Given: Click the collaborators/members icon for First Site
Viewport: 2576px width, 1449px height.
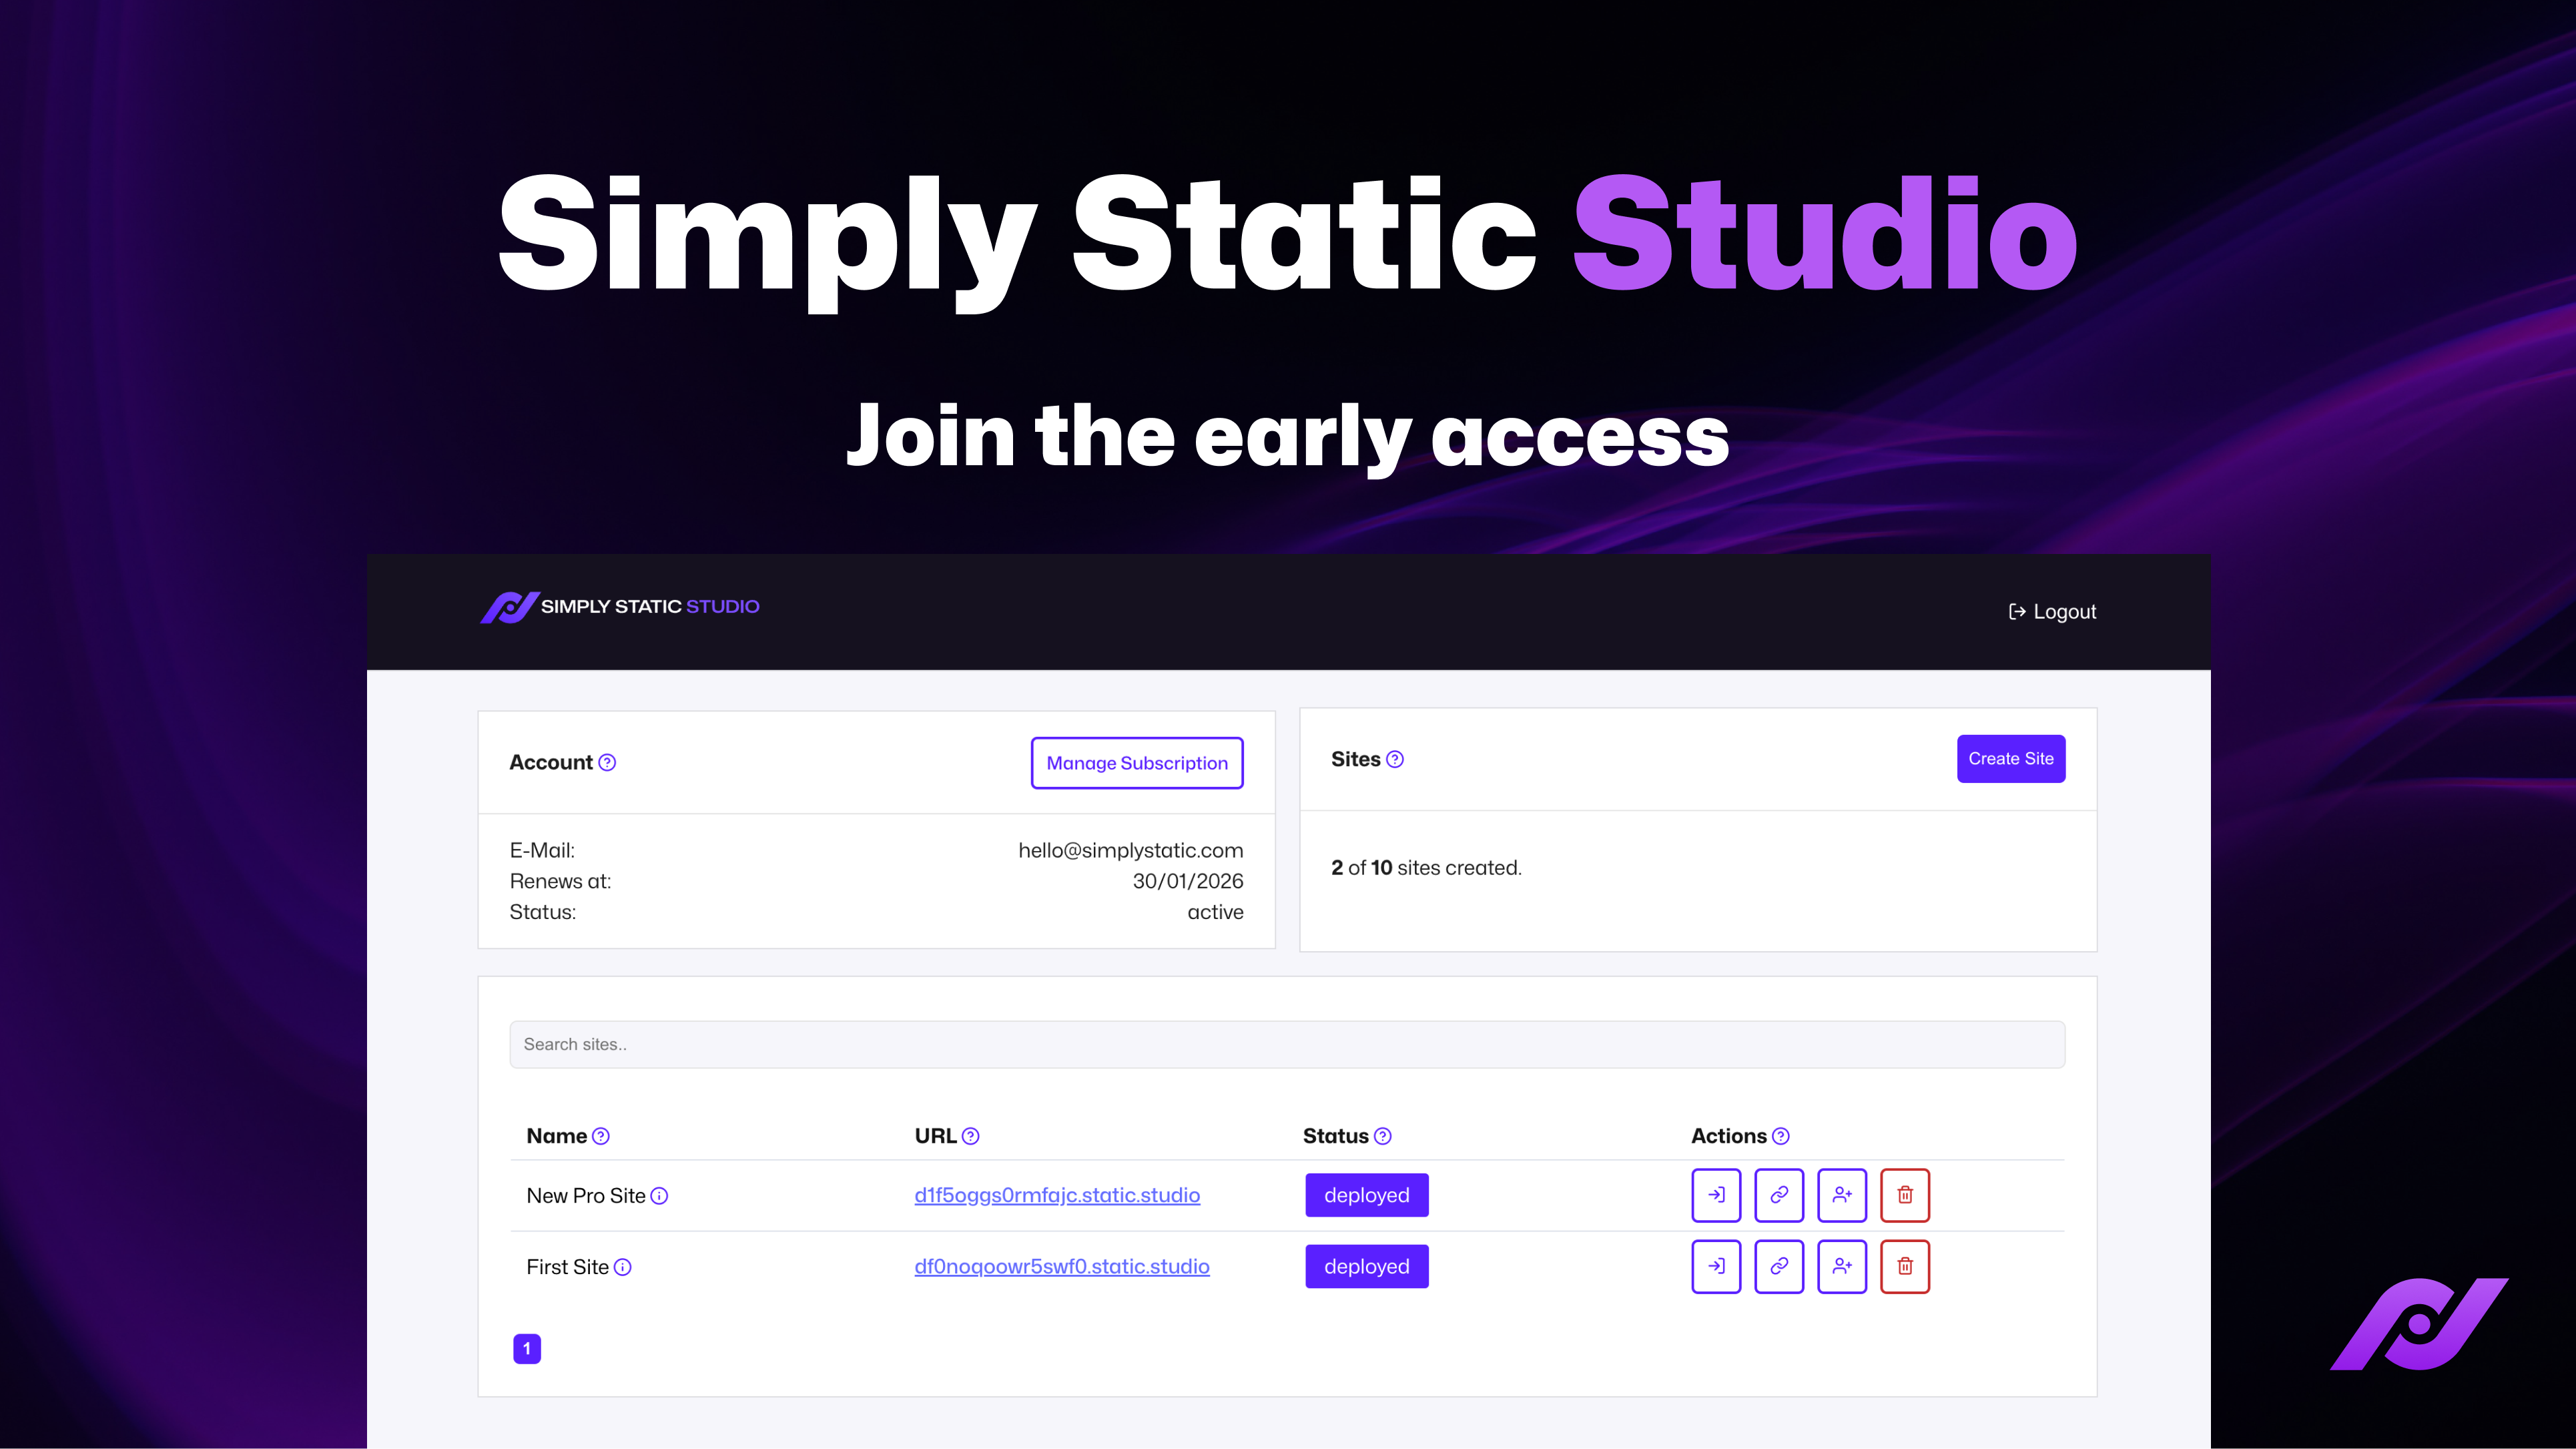Looking at the screenshot, I should pos(1842,1265).
